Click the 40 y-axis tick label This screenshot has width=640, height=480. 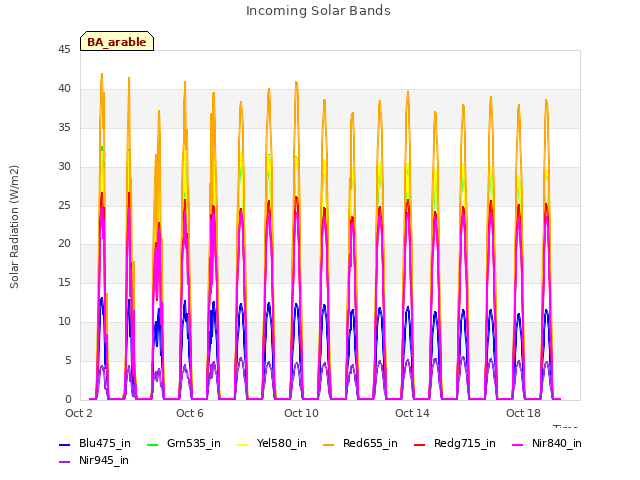(64, 89)
